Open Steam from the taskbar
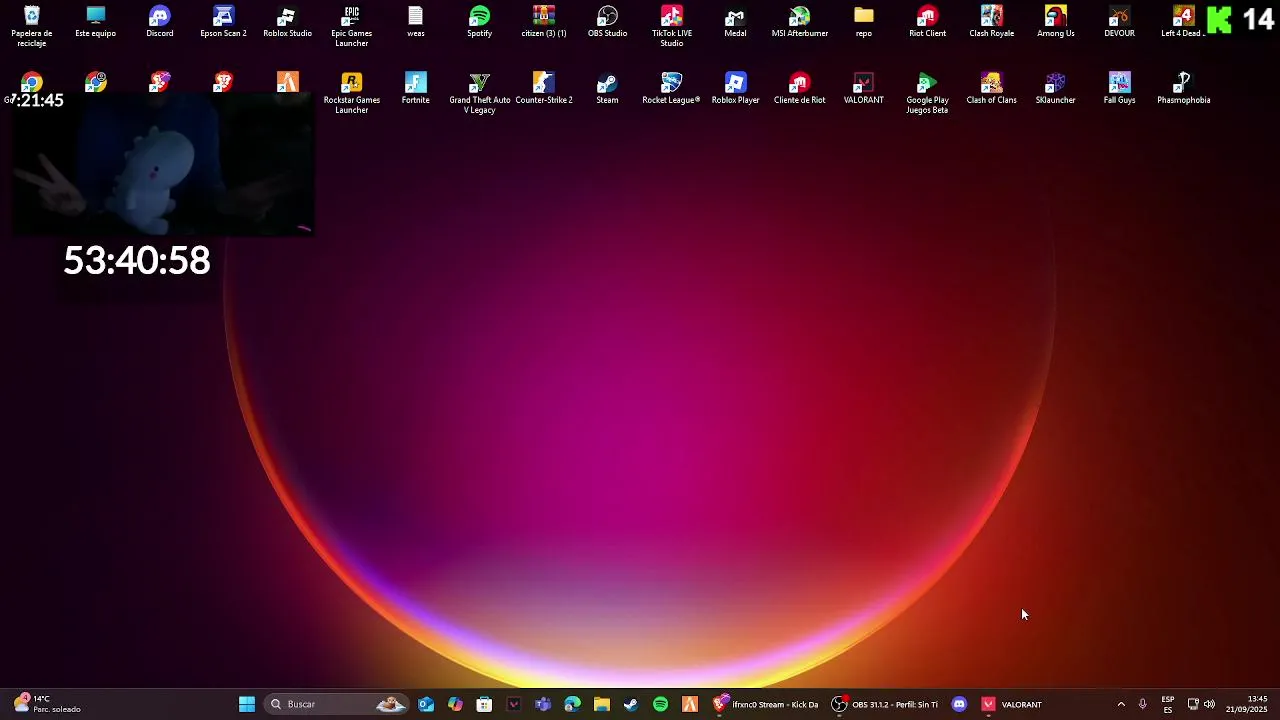This screenshot has height=720, width=1280. (x=631, y=704)
